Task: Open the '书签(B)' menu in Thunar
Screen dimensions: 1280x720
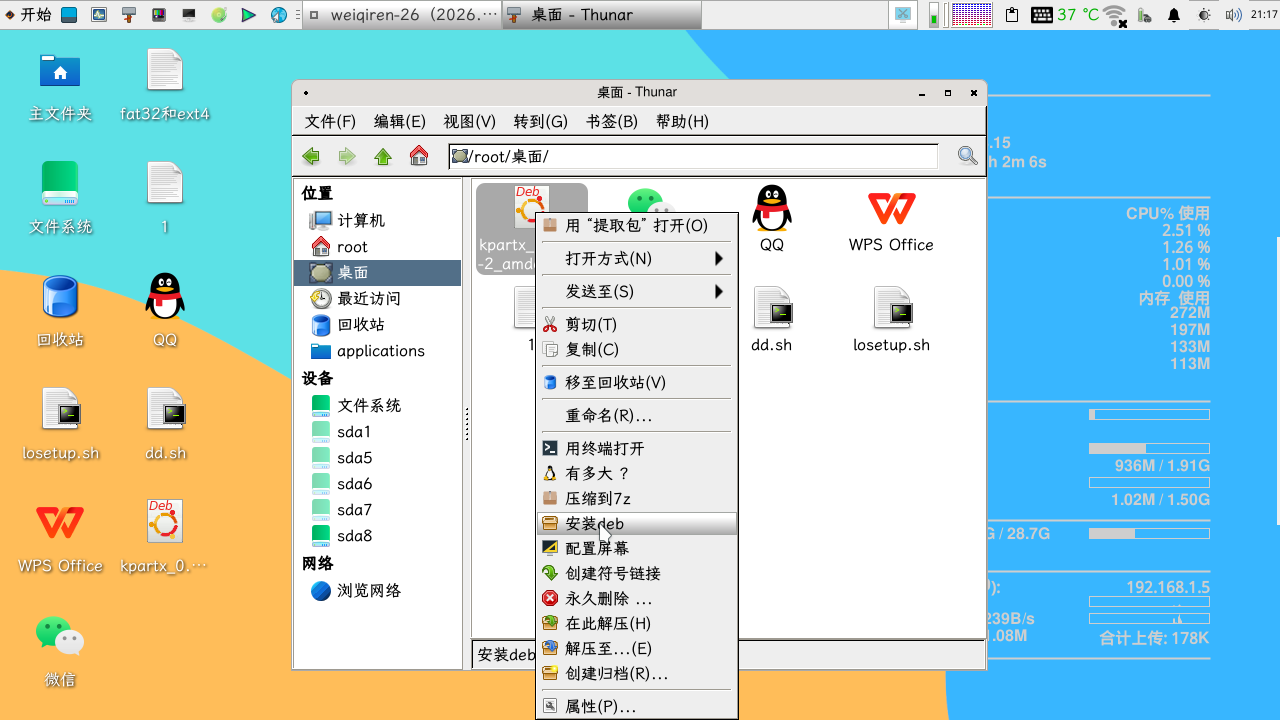Action: click(x=612, y=121)
